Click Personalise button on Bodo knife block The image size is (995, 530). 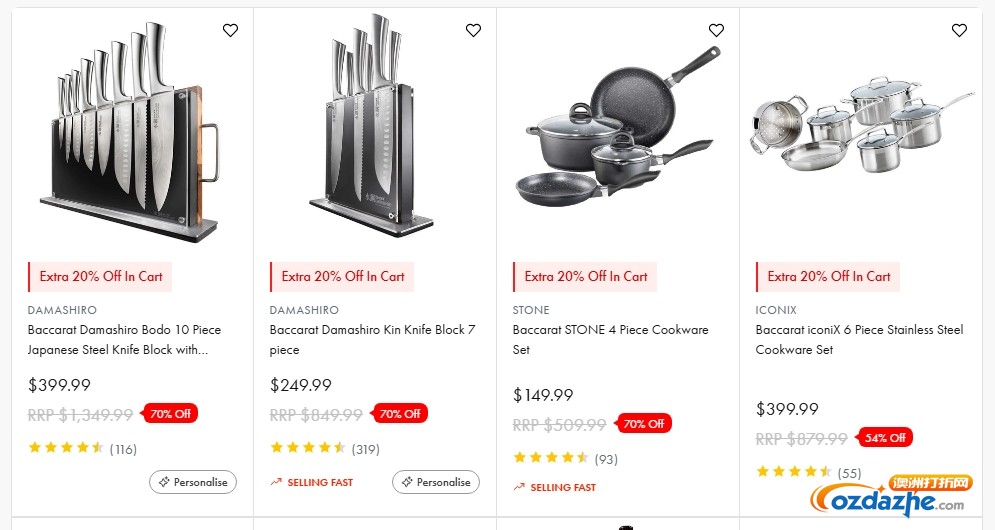(193, 482)
